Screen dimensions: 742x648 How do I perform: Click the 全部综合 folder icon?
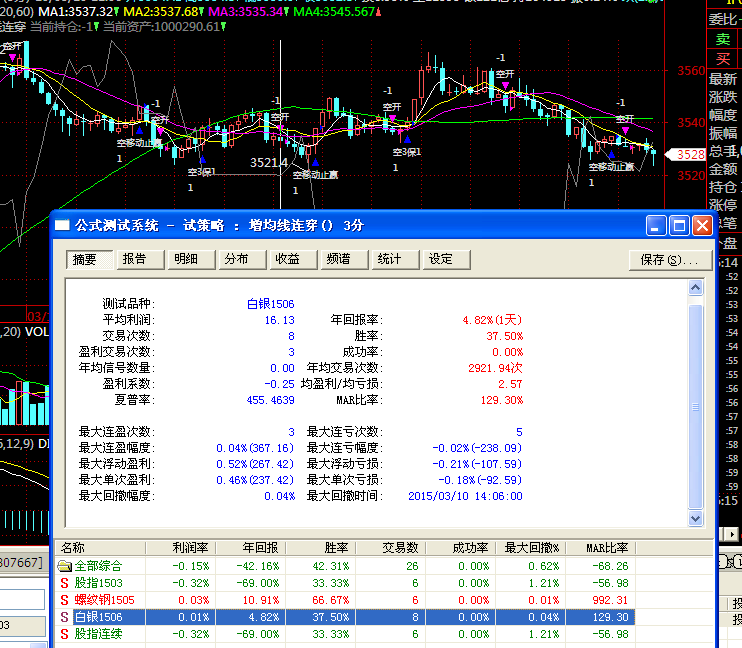(x=65, y=566)
